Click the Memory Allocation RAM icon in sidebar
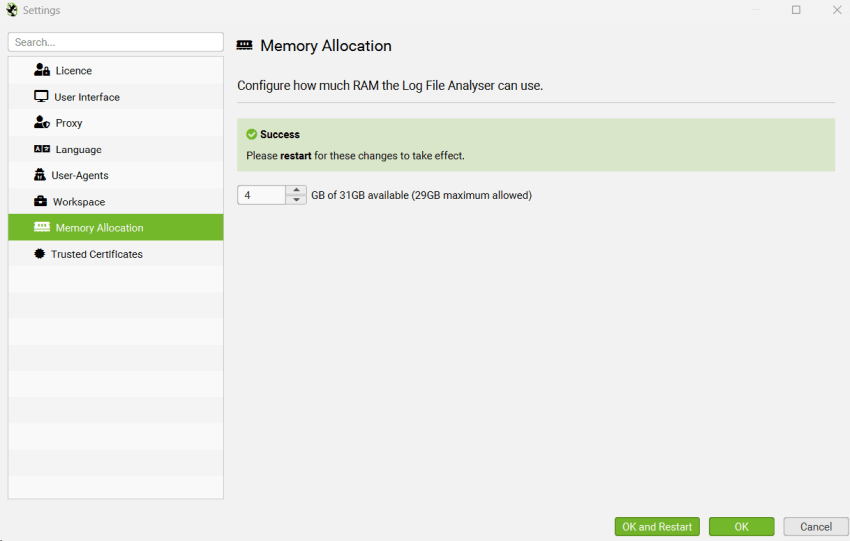The height and width of the screenshot is (541, 850). 42,227
